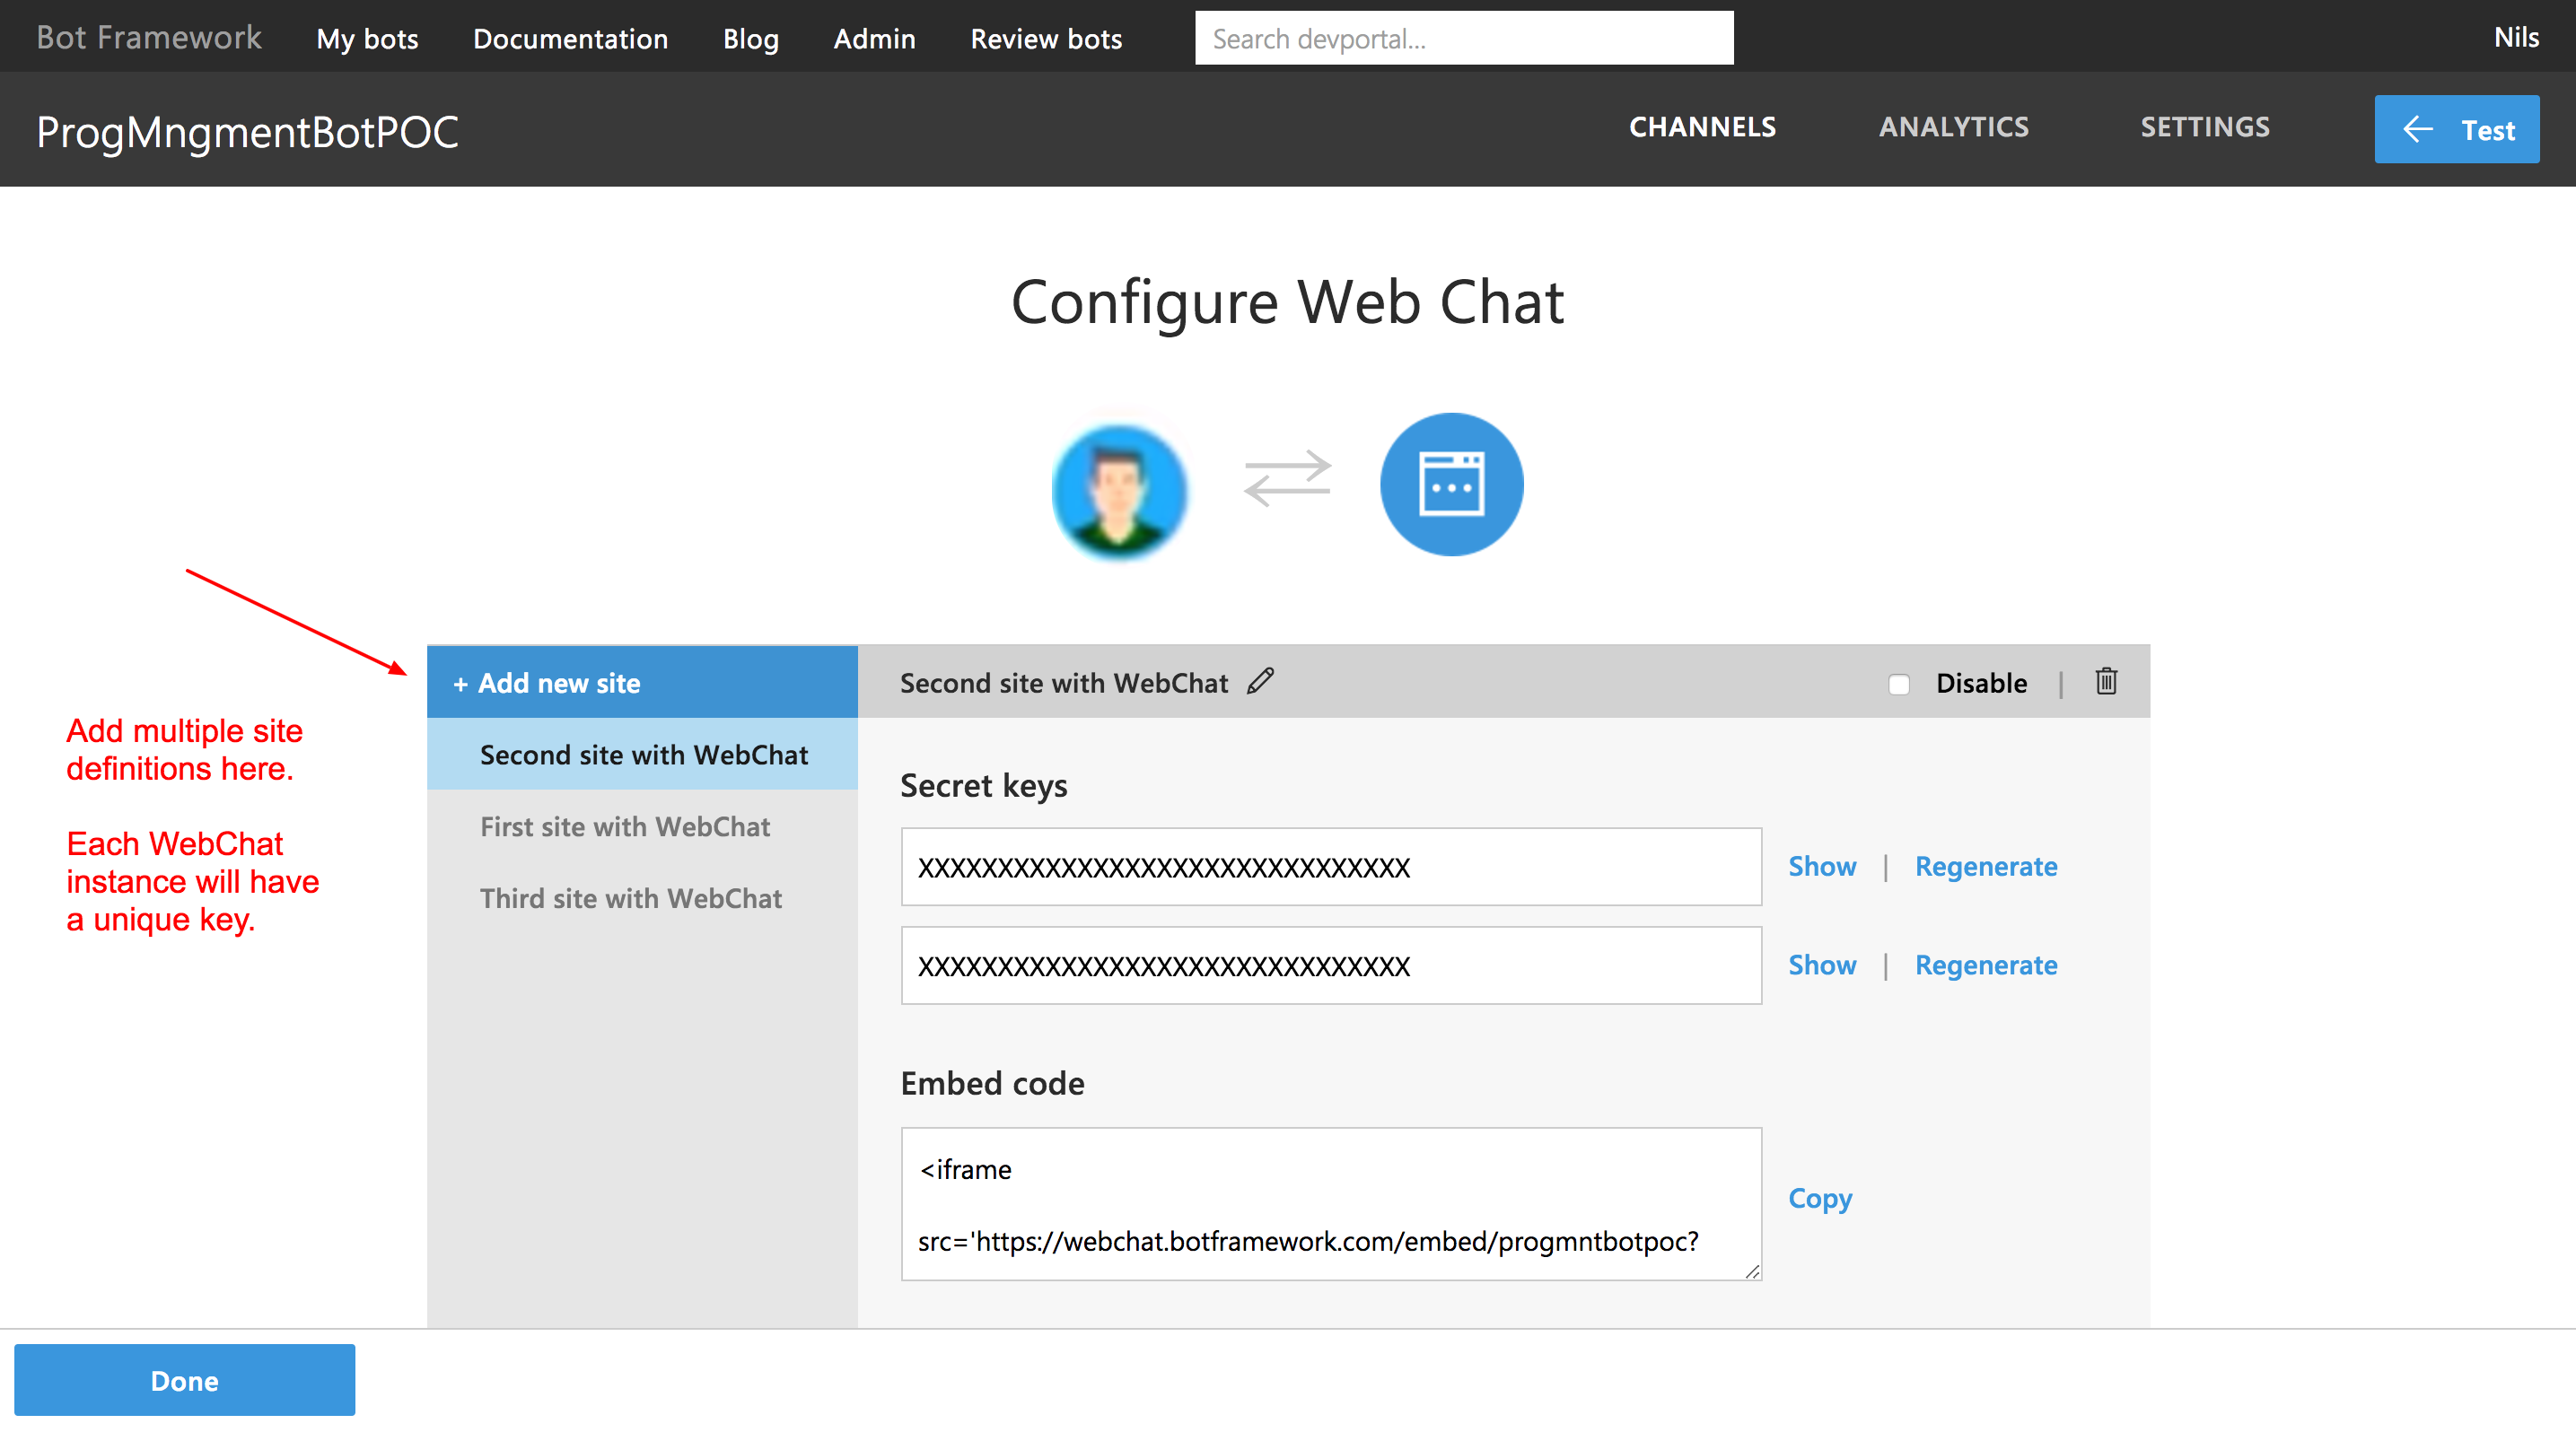Copy the embed code
The image size is (2576, 1441).
pyautogui.click(x=1819, y=1198)
